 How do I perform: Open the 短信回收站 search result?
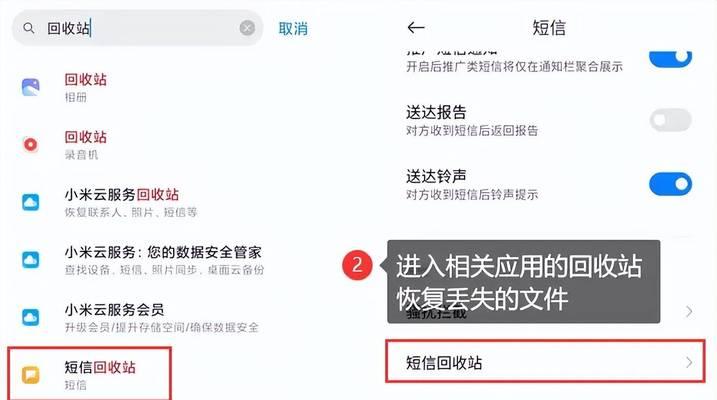[x=90, y=374]
